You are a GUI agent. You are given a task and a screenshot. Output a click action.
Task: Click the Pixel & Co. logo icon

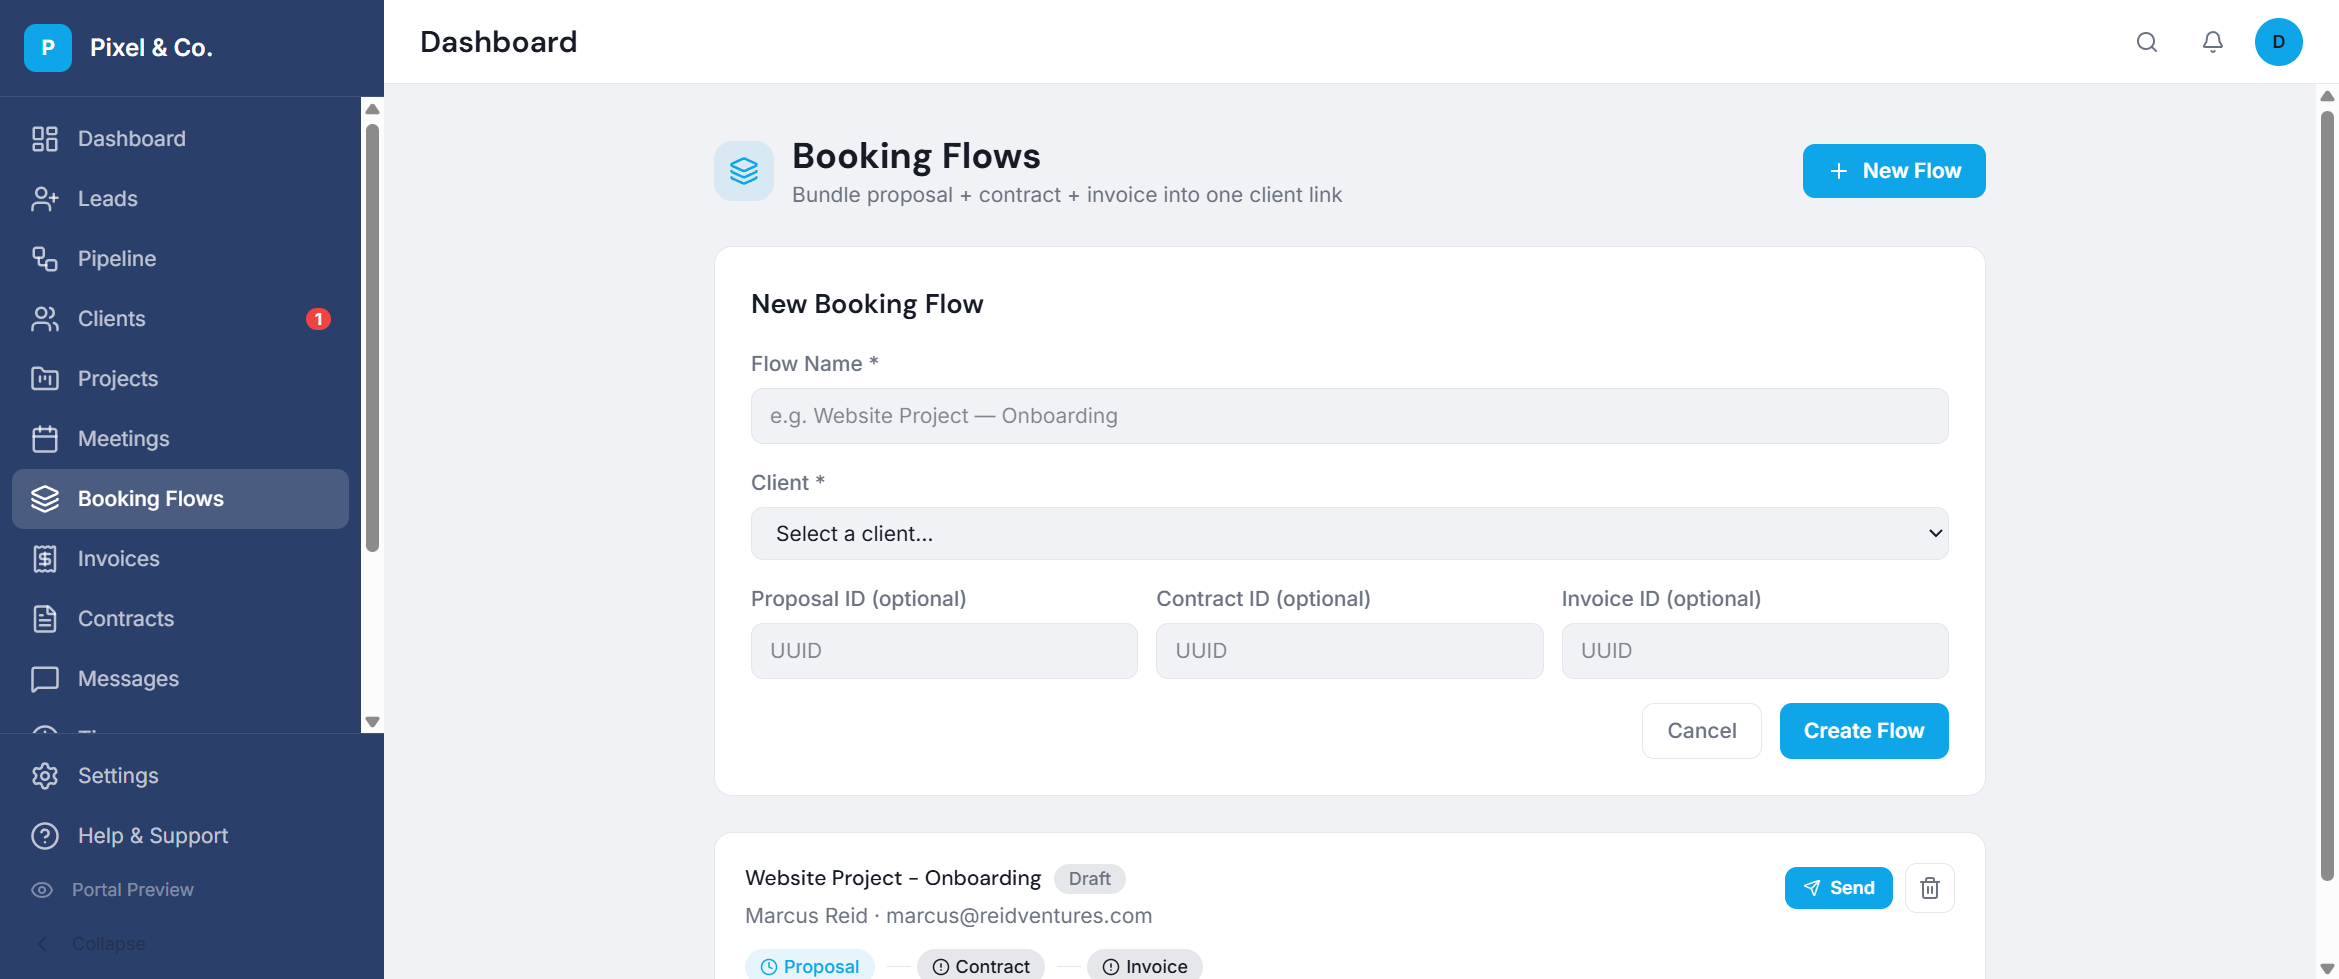coord(48,48)
